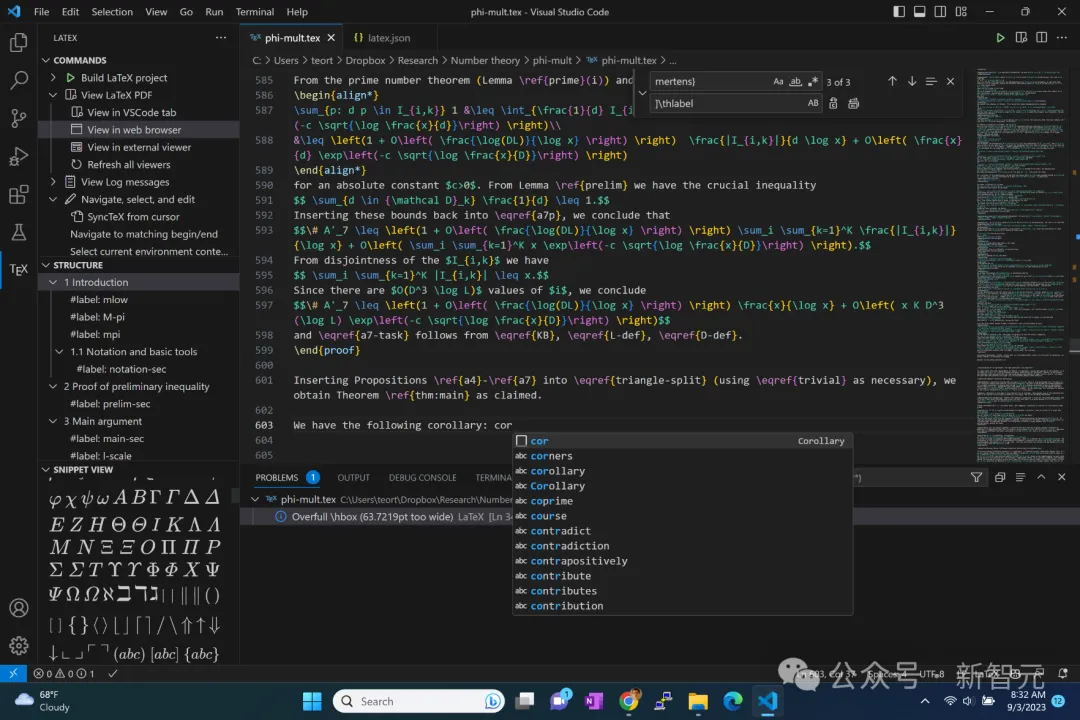
Task: Click the Replace All icon in find widget
Action: 853,103
